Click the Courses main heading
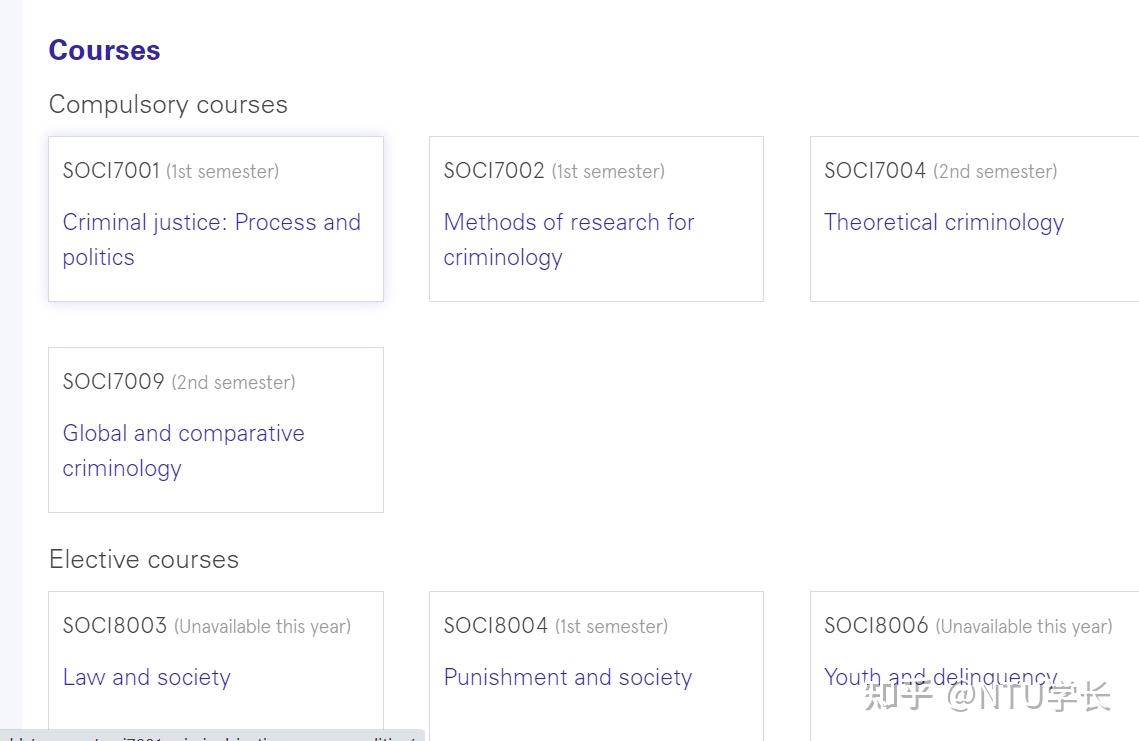The height and width of the screenshot is (741, 1139). [104, 50]
